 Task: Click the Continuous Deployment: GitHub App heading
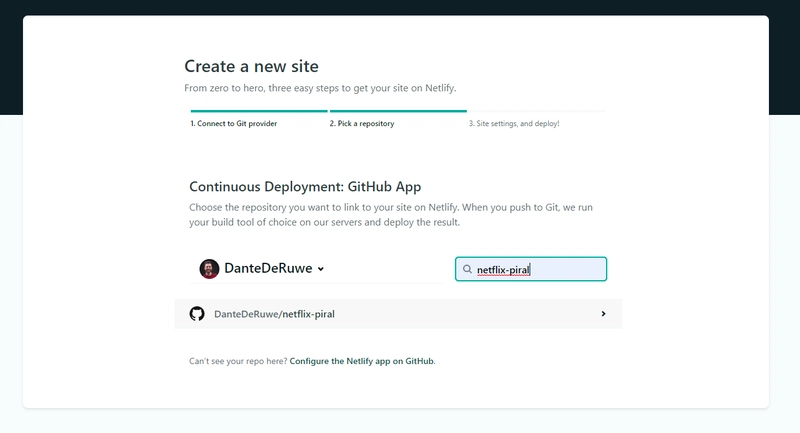305,187
